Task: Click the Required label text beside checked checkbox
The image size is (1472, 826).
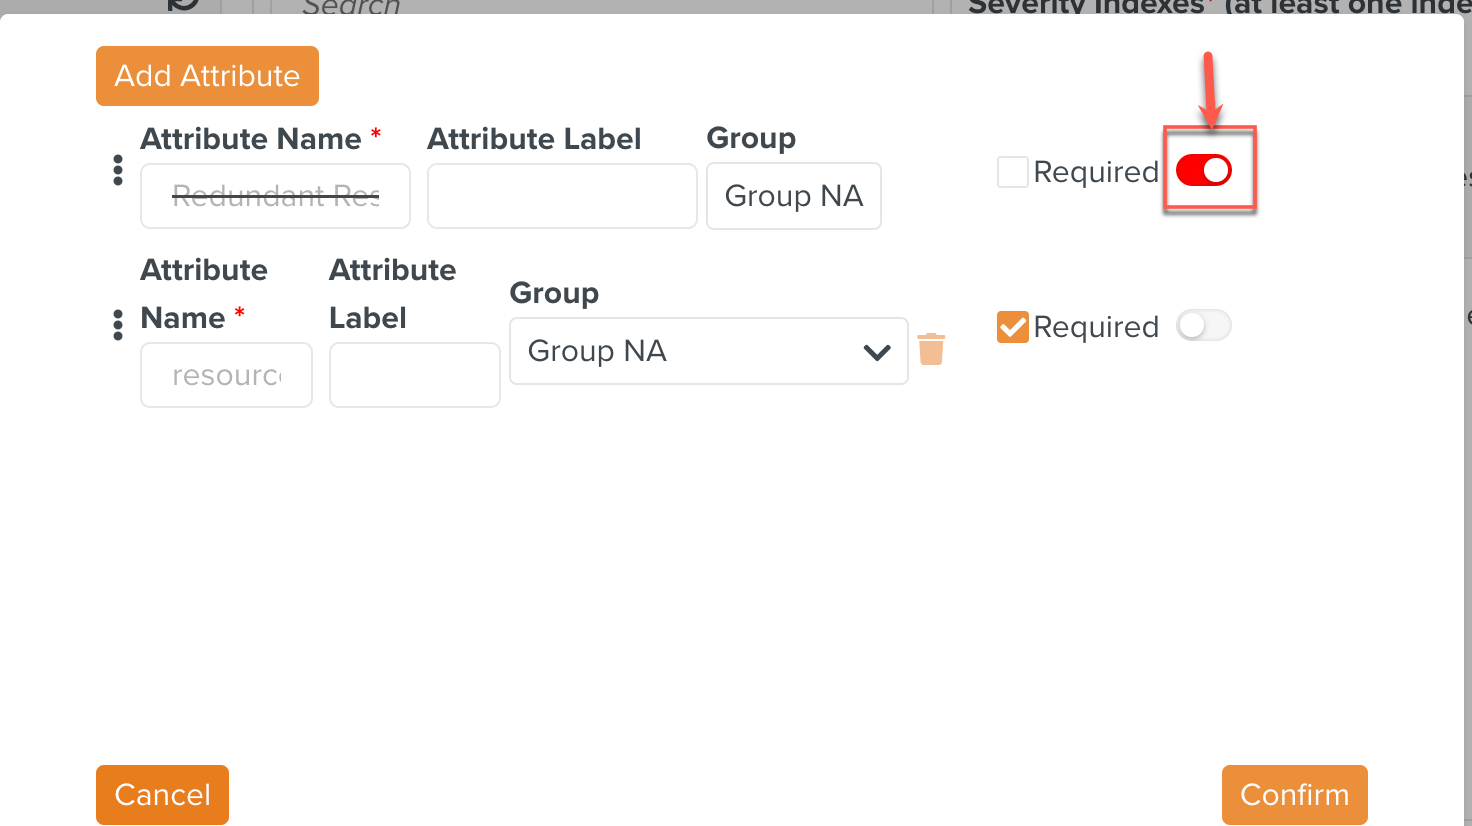Action: (x=1096, y=327)
